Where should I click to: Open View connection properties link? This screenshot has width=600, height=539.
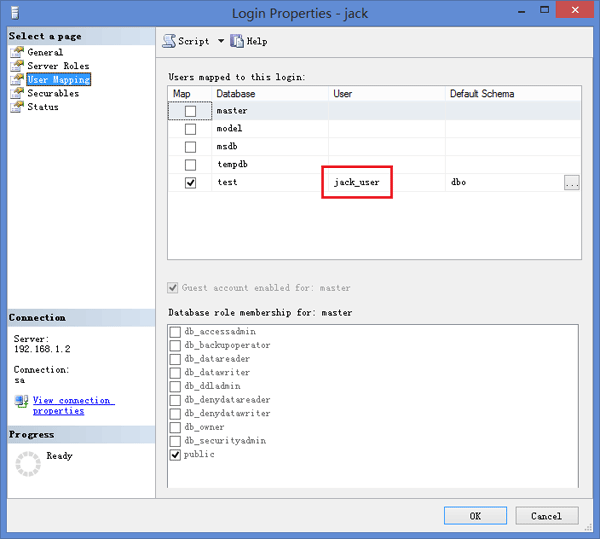pos(73,405)
